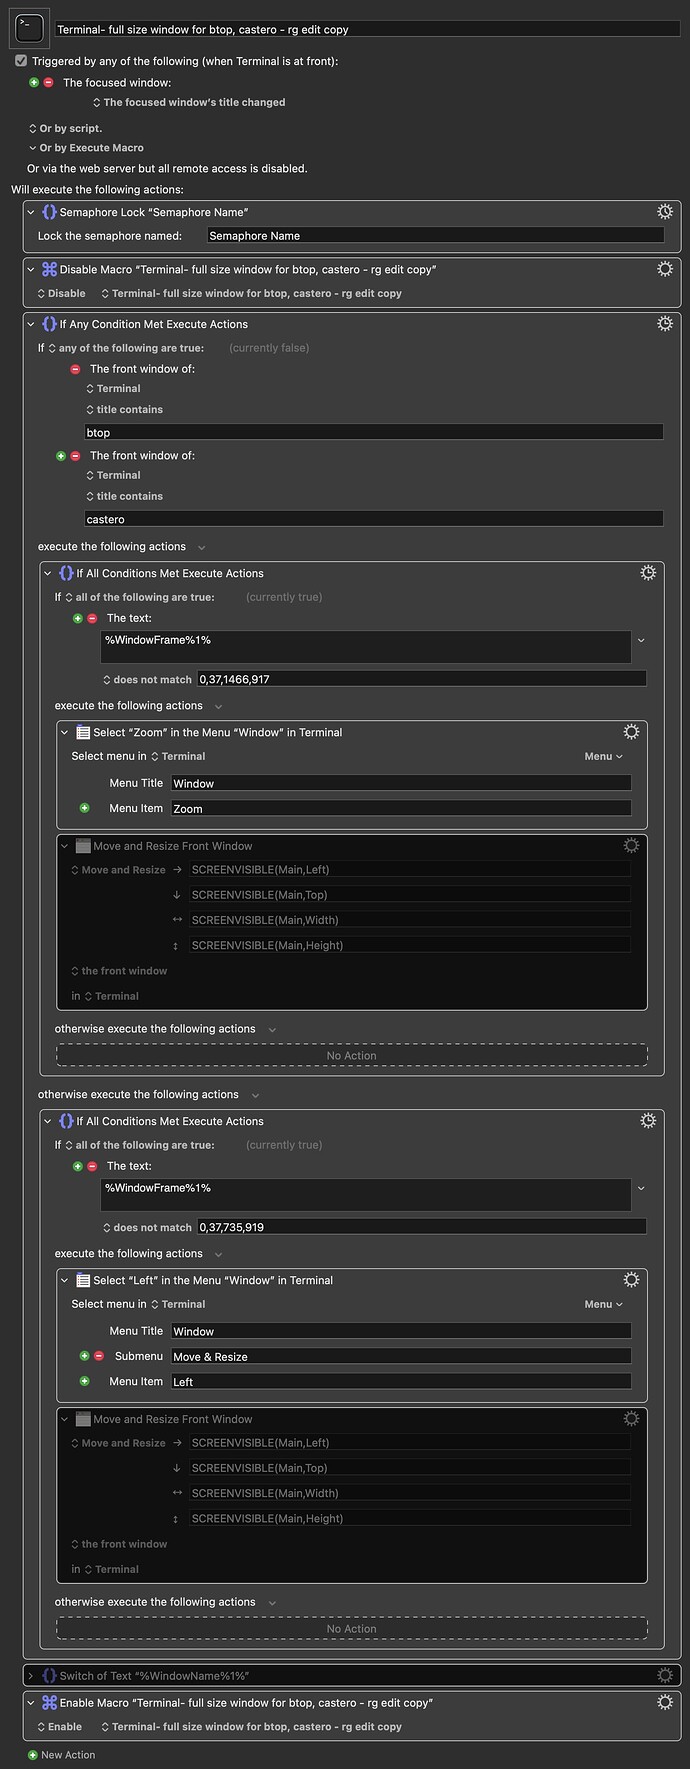The height and width of the screenshot is (1769, 690).
Task: Click the macro name text field
Action: point(368,29)
